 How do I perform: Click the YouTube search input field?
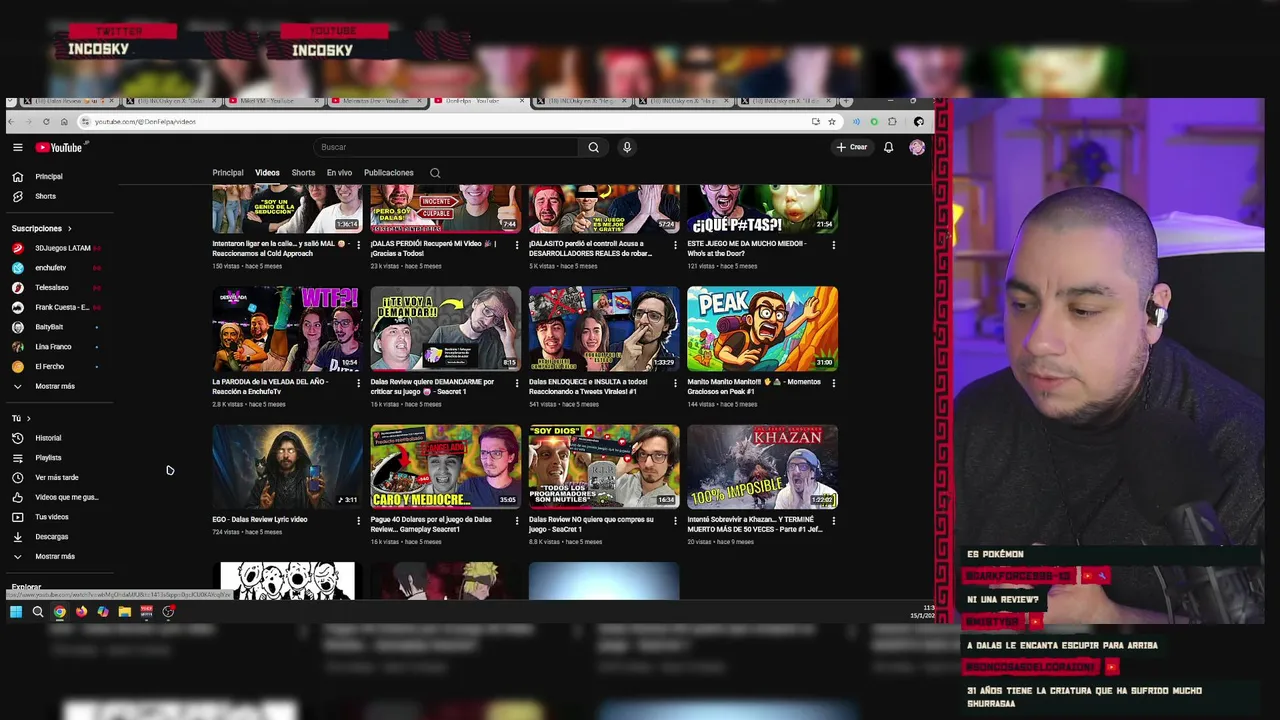(x=445, y=147)
